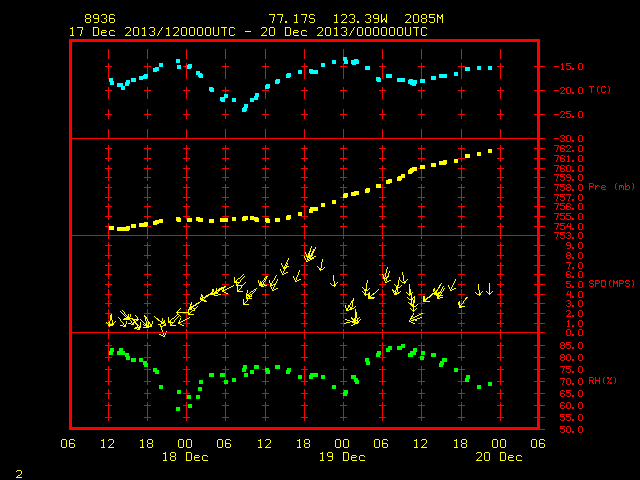Click the page number 2 in corner
Screen dimensions: 640x480
click(19, 474)
